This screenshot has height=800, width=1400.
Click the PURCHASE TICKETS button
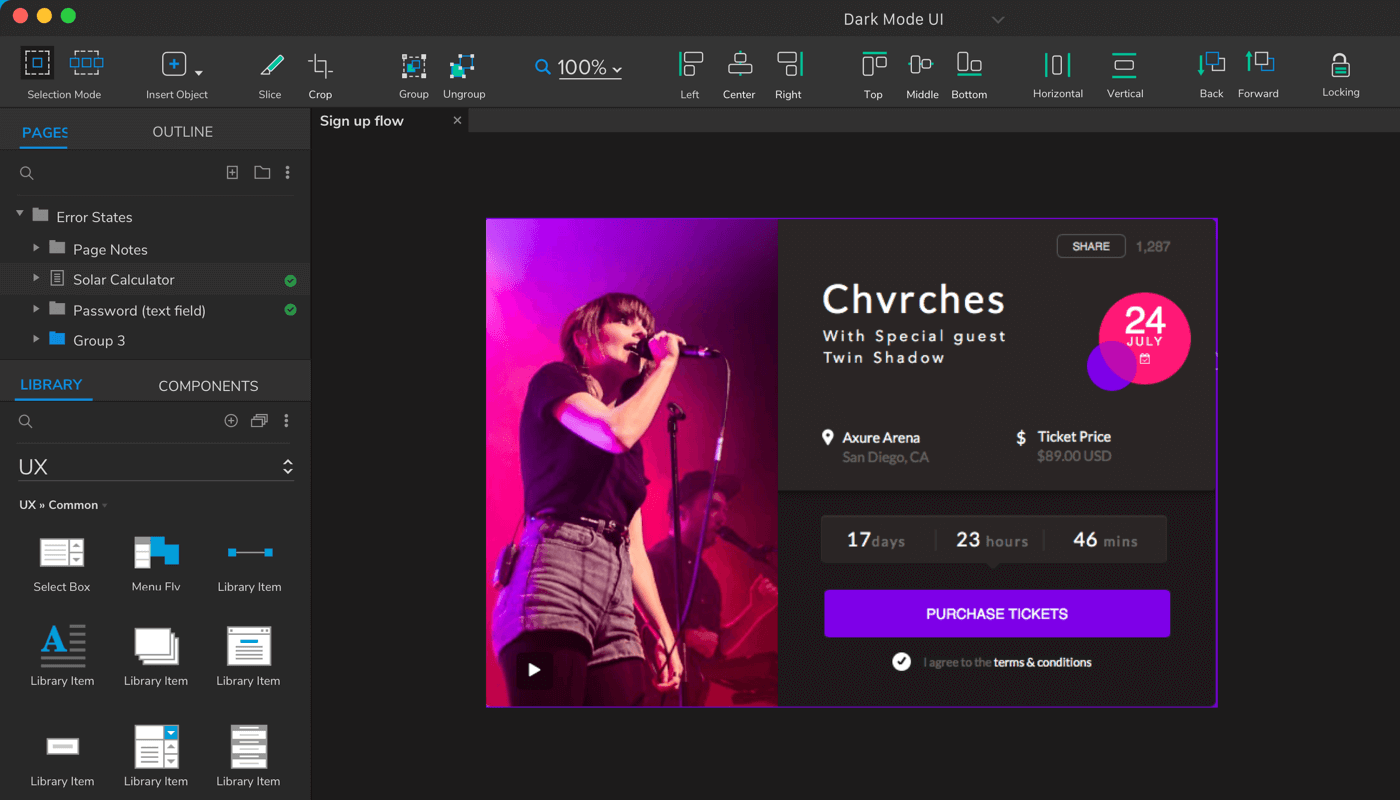996,613
